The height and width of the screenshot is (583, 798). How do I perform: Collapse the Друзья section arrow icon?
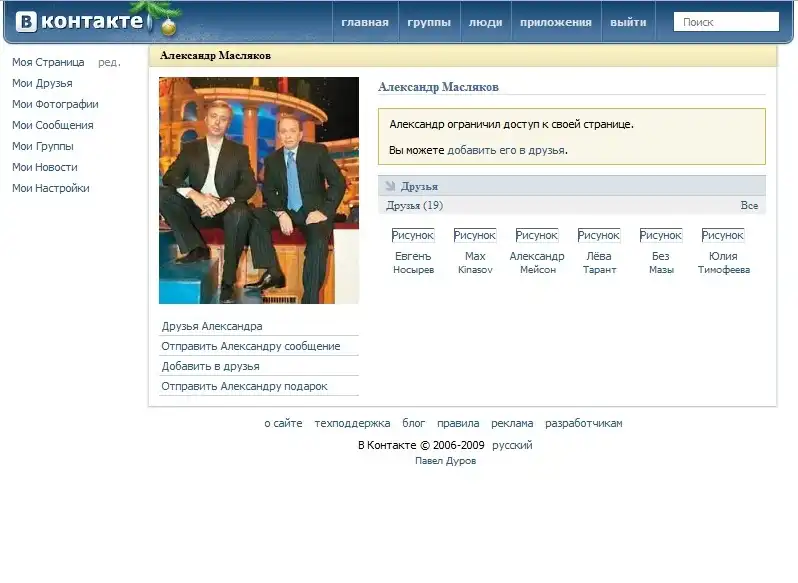(390, 186)
